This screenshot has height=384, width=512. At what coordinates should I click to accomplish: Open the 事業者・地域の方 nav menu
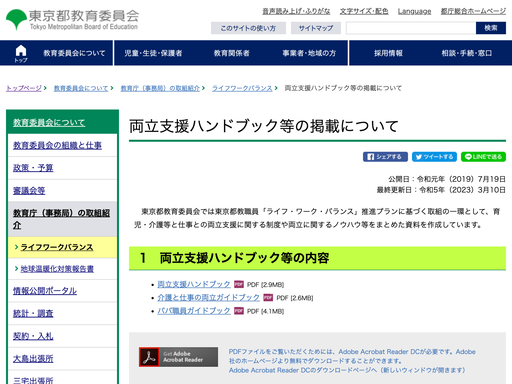tap(309, 53)
